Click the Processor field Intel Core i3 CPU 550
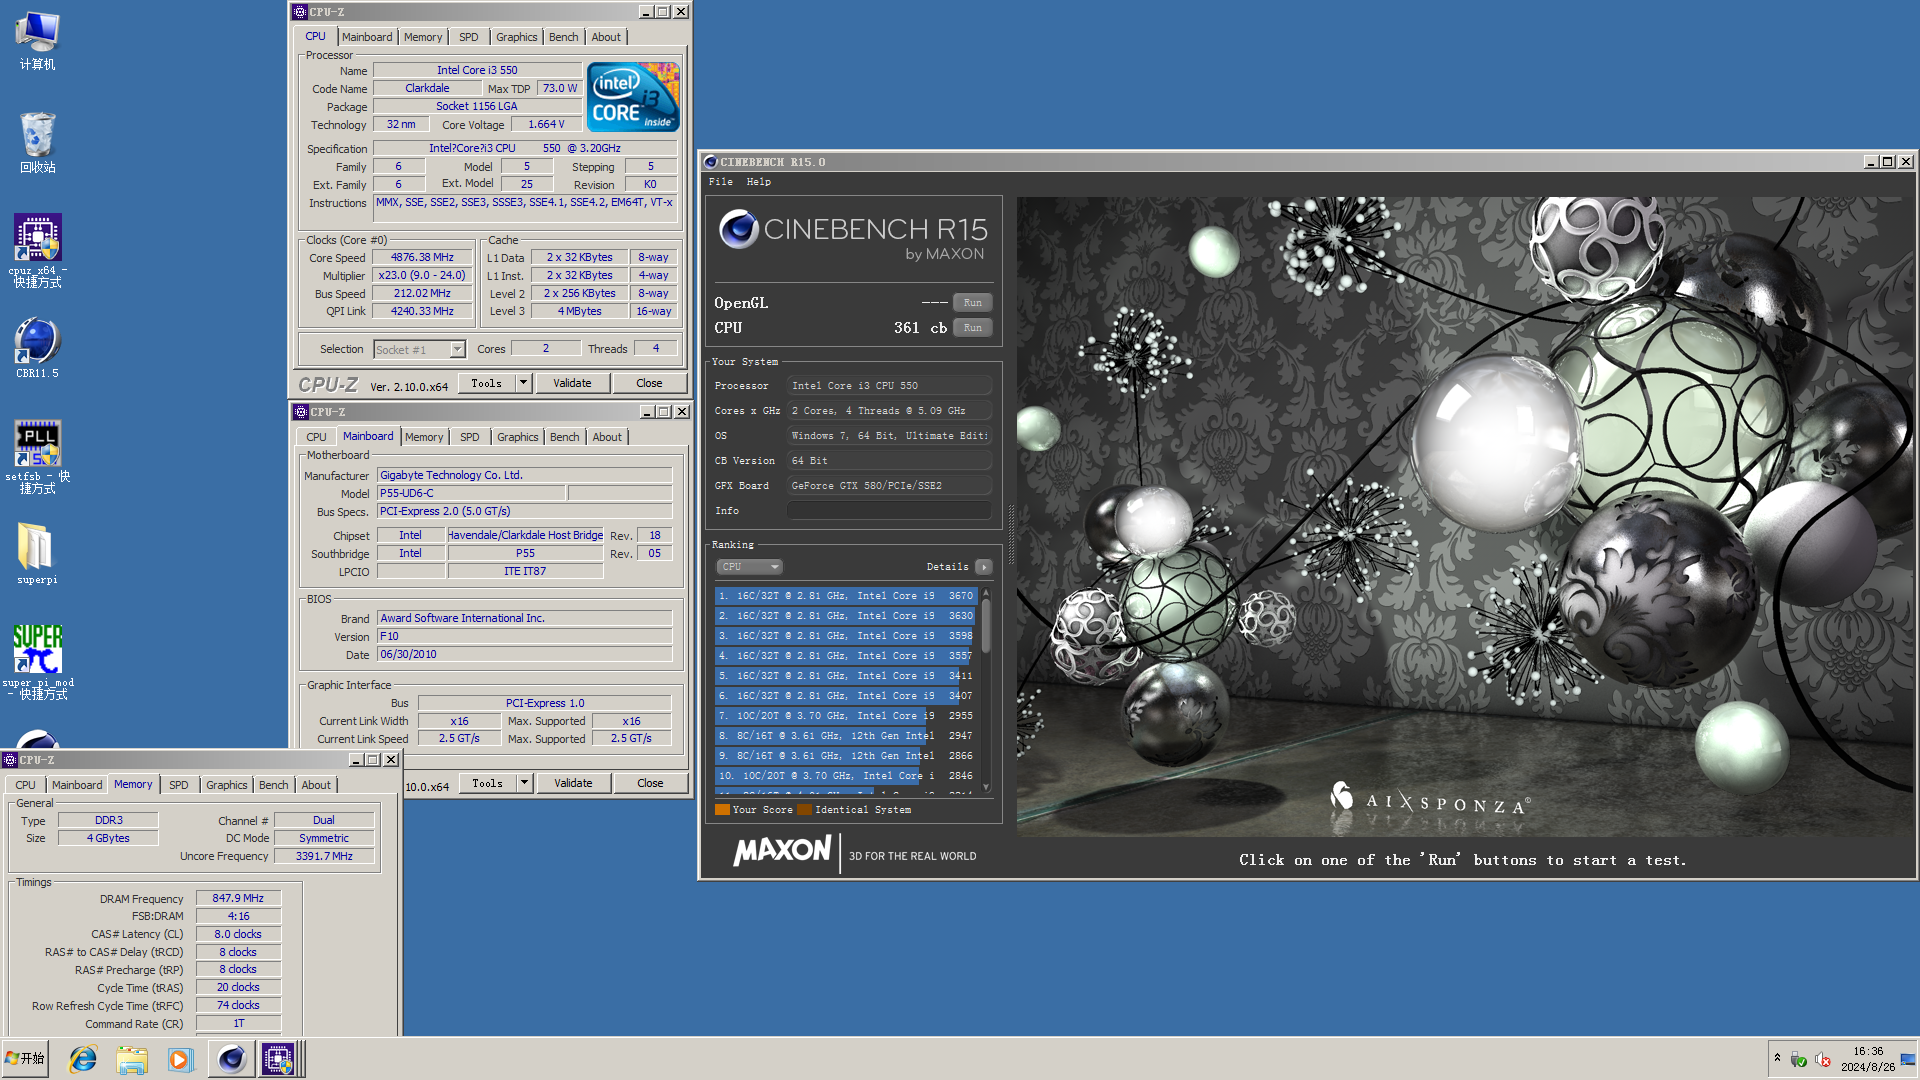The width and height of the screenshot is (1920, 1080). [889, 386]
